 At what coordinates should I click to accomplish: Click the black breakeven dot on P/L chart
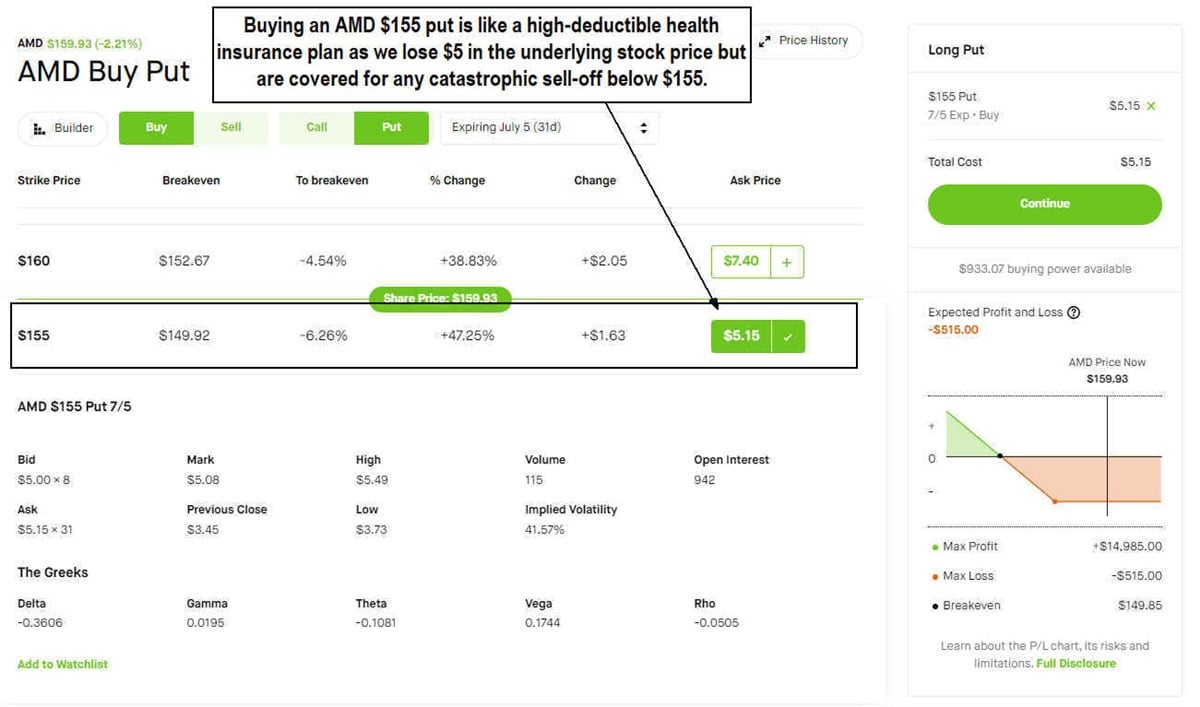(x=1001, y=456)
